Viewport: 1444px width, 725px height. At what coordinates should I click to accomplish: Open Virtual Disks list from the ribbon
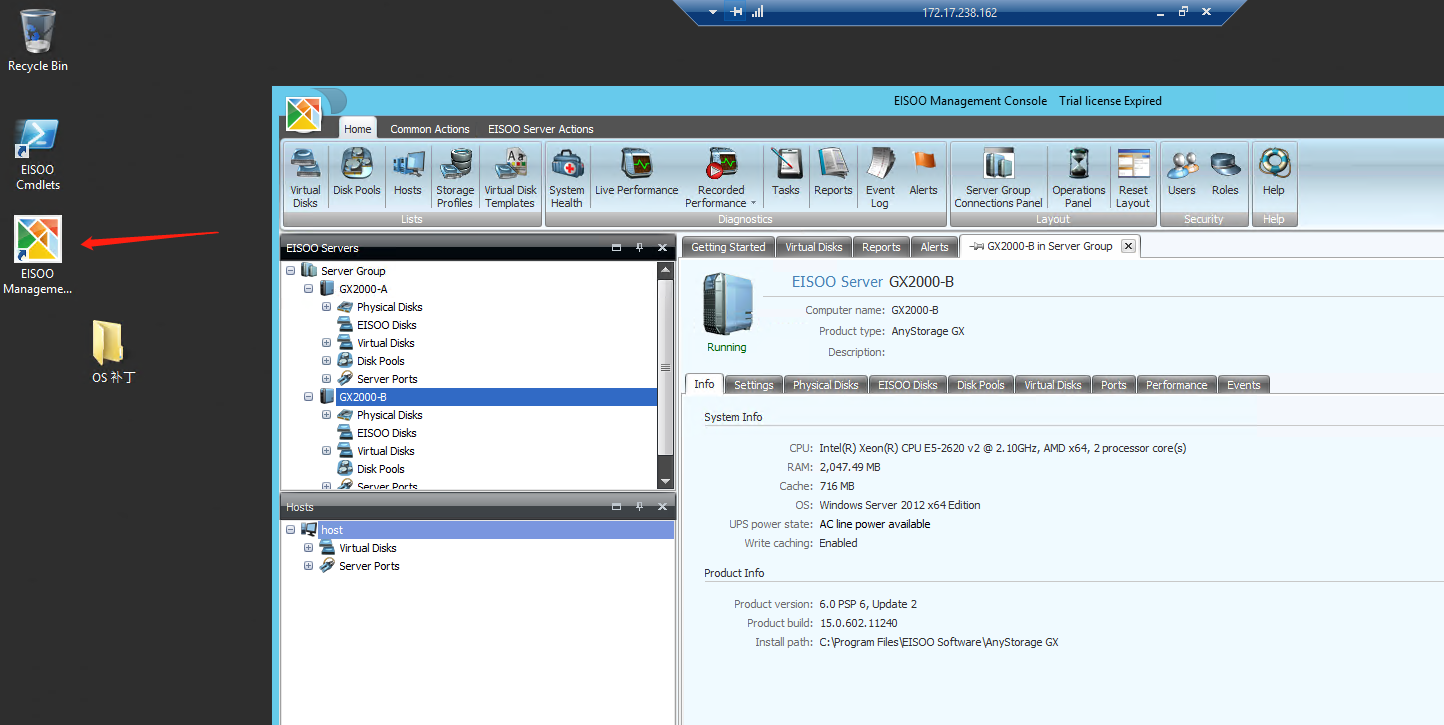(x=305, y=178)
